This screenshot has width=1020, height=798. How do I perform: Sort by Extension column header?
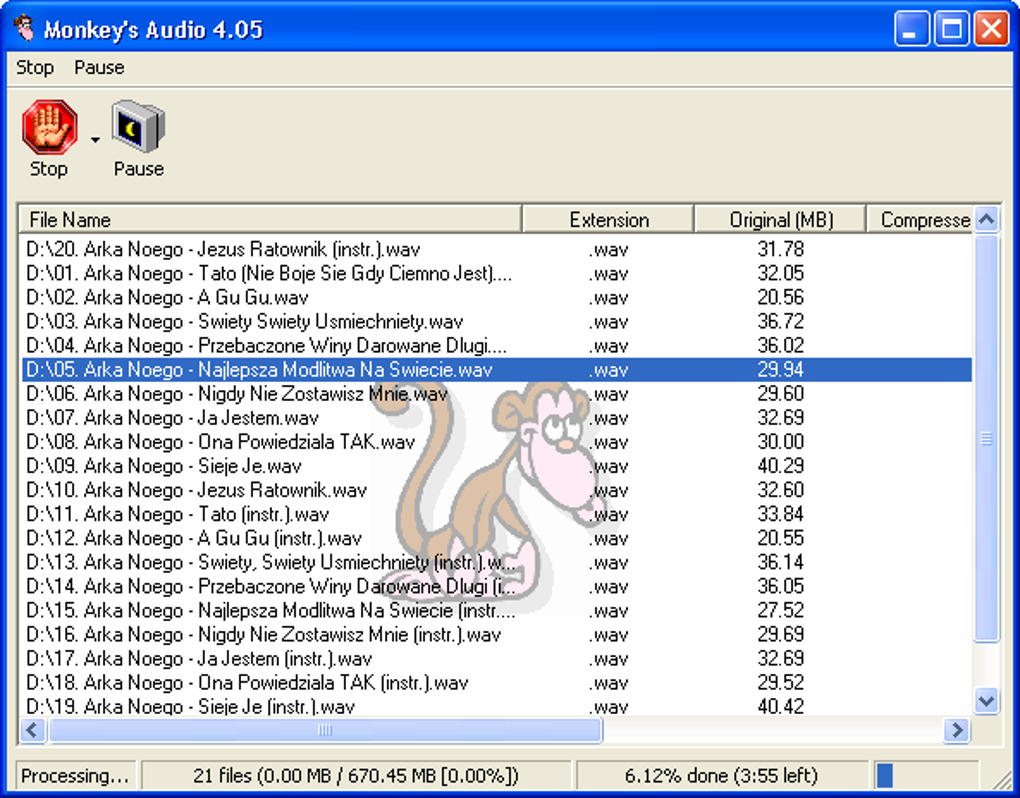pyautogui.click(x=609, y=220)
